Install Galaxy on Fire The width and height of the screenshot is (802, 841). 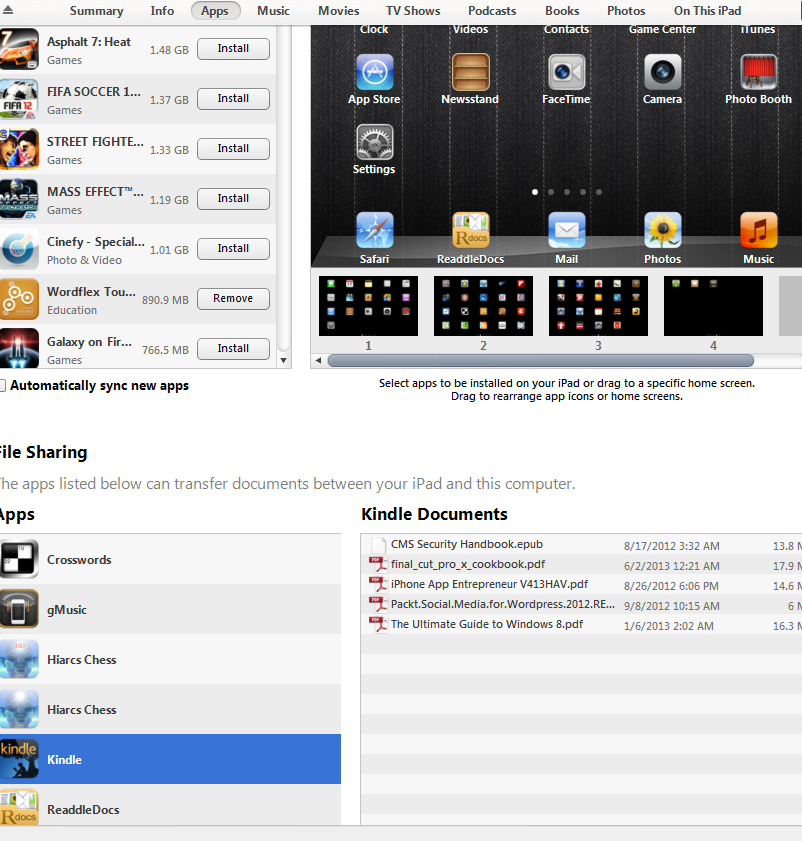(x=233, y=349)
